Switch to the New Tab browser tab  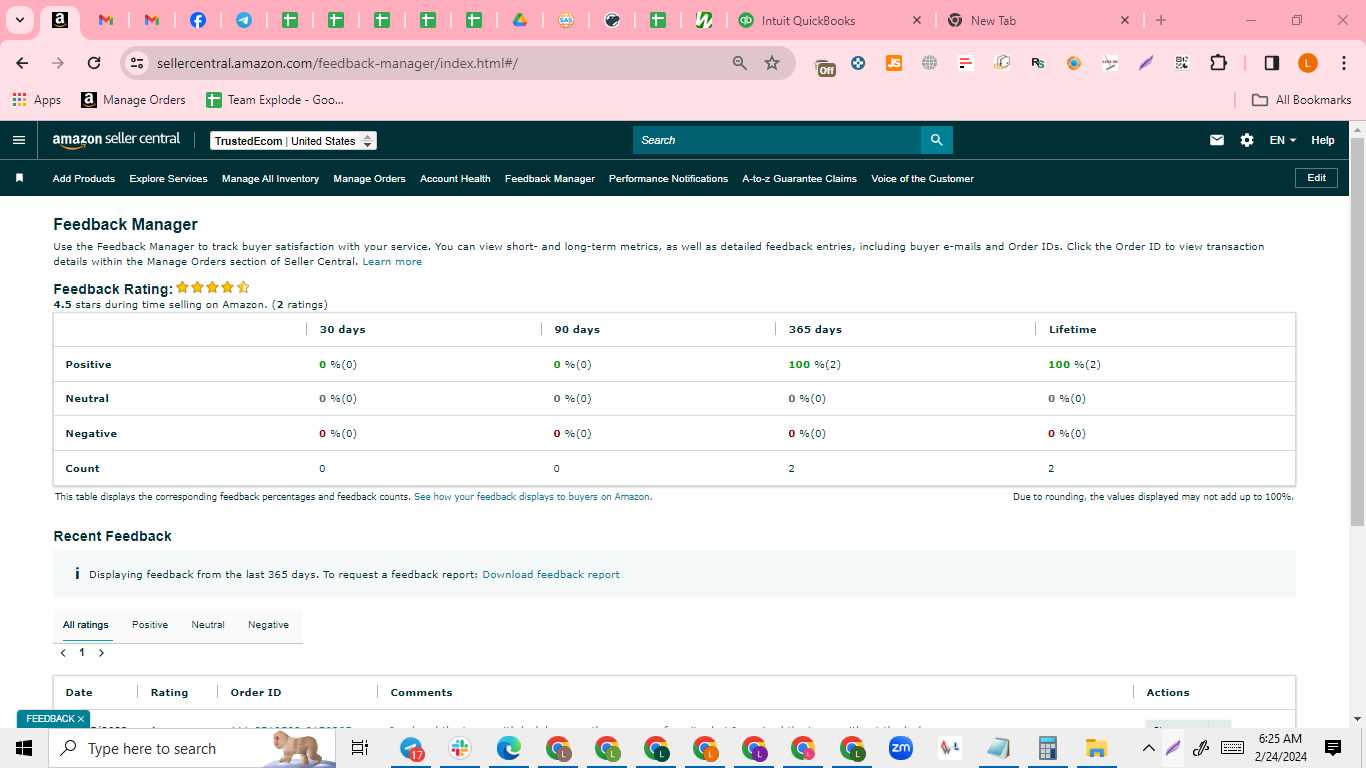pyautogui.click(x=1038, y=20)
